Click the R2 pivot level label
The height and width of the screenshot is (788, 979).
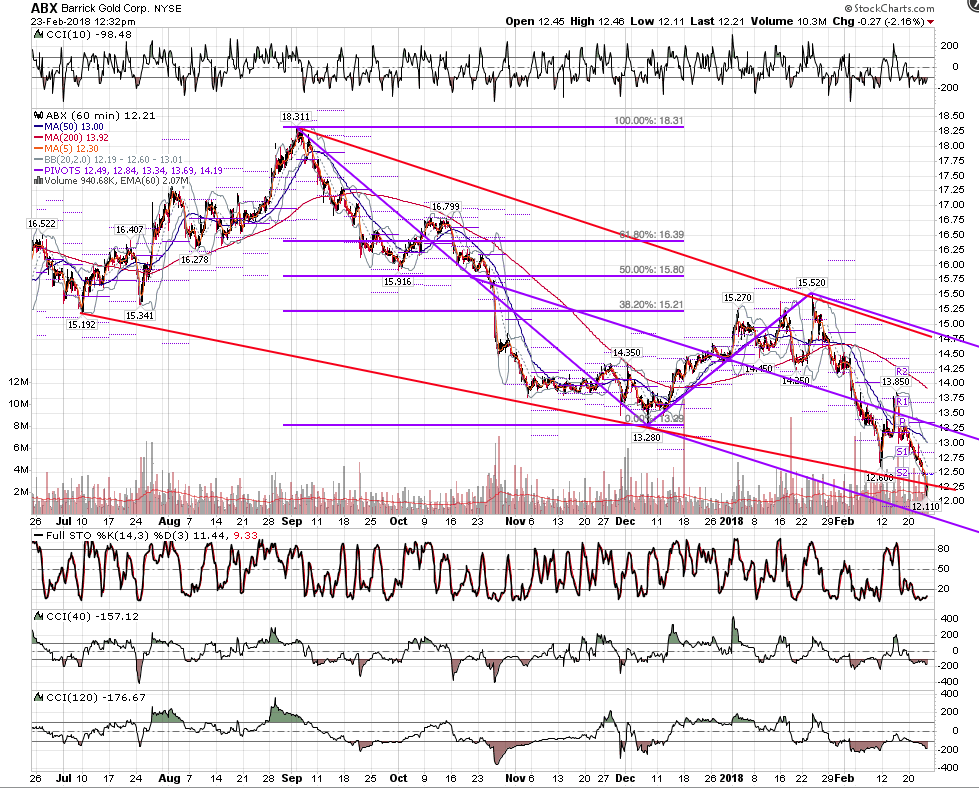coord(902,372)
